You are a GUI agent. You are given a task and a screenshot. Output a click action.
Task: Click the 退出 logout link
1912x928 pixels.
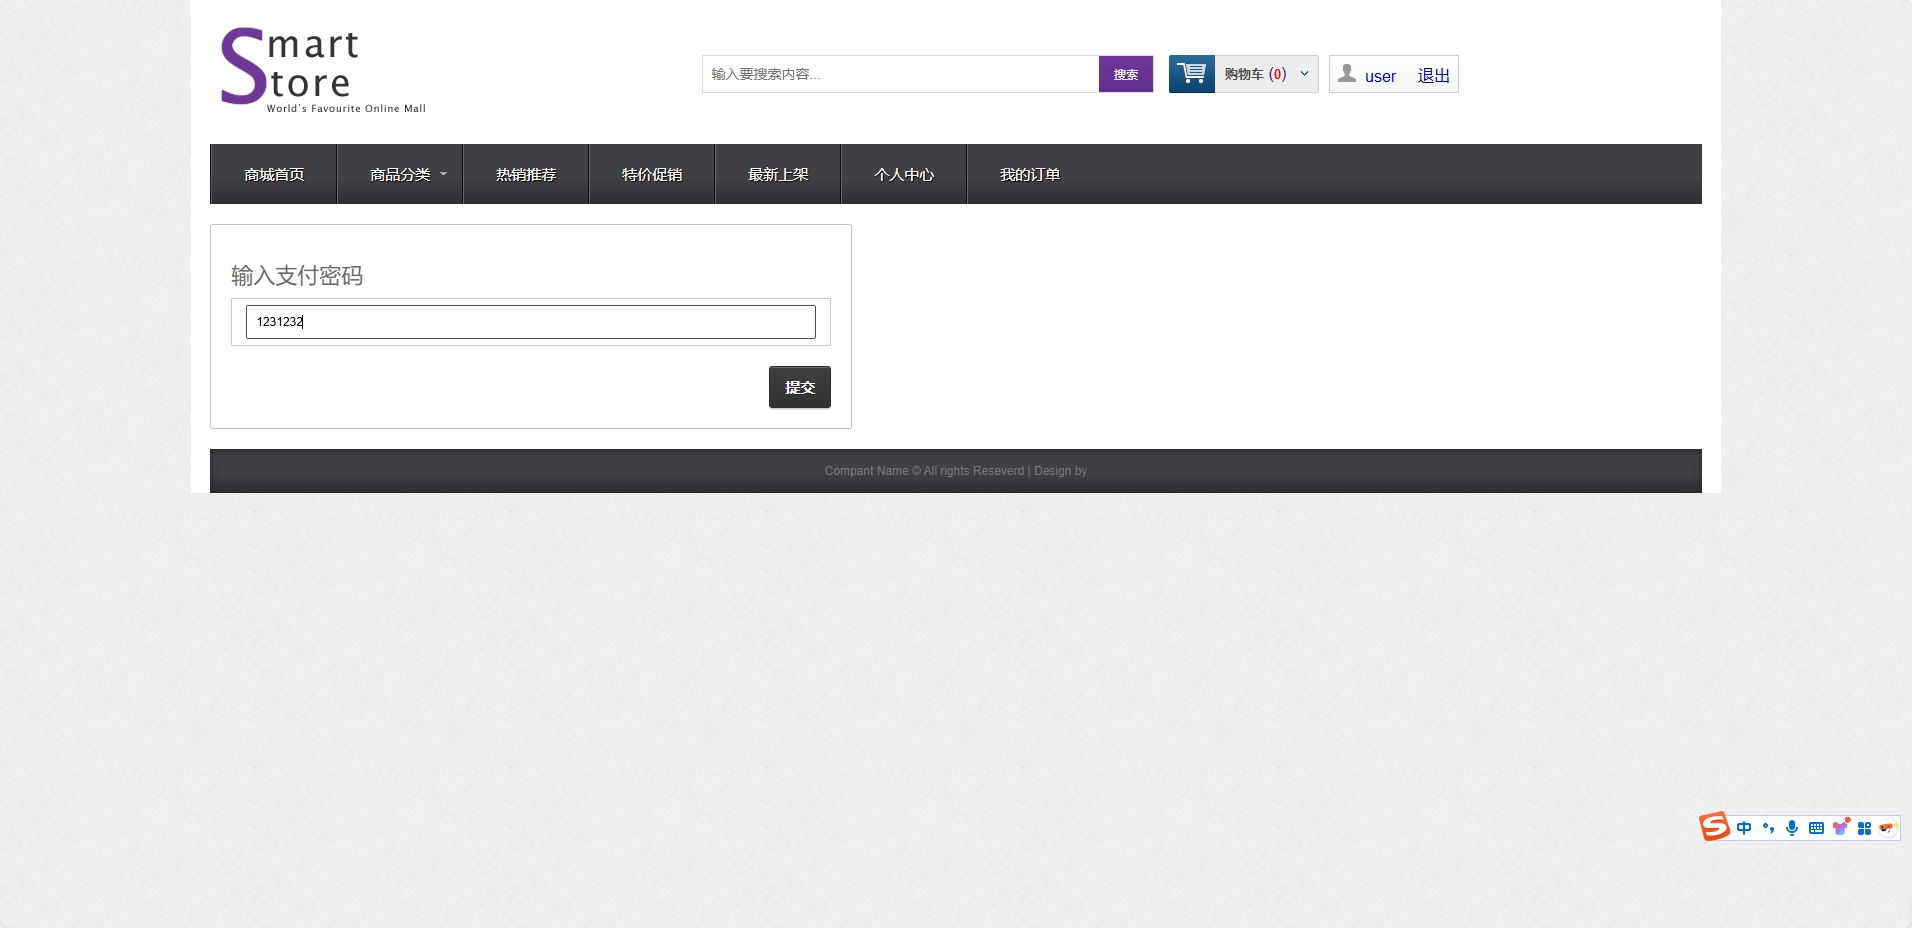[1433, 76]
